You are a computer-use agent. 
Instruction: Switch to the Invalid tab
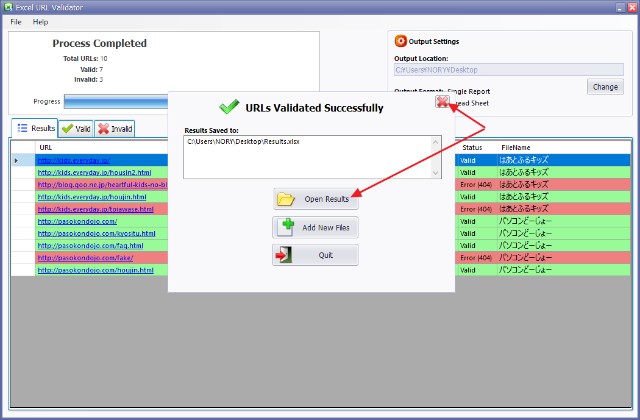coord(115,128)
